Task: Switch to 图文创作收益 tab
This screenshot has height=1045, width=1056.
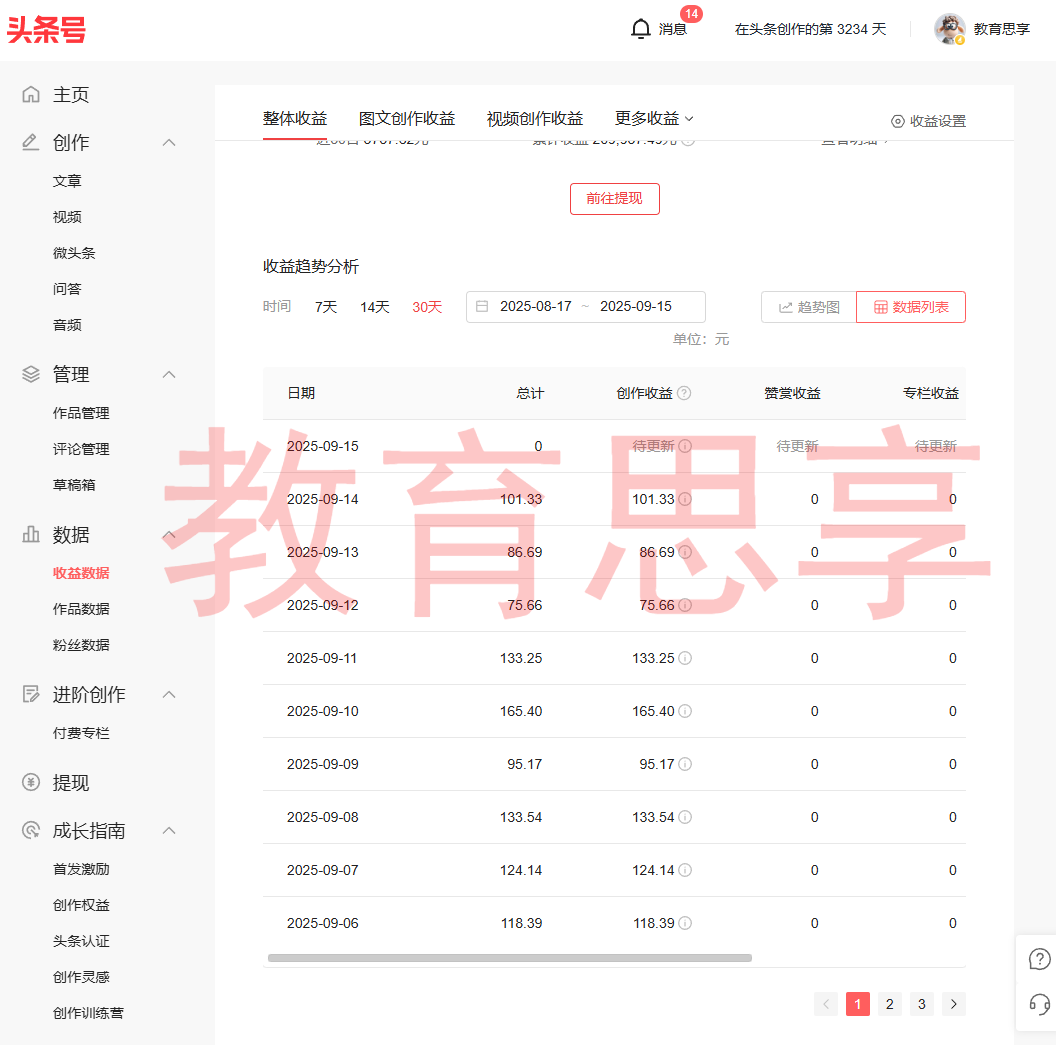Action: click(x=407, y=118)
